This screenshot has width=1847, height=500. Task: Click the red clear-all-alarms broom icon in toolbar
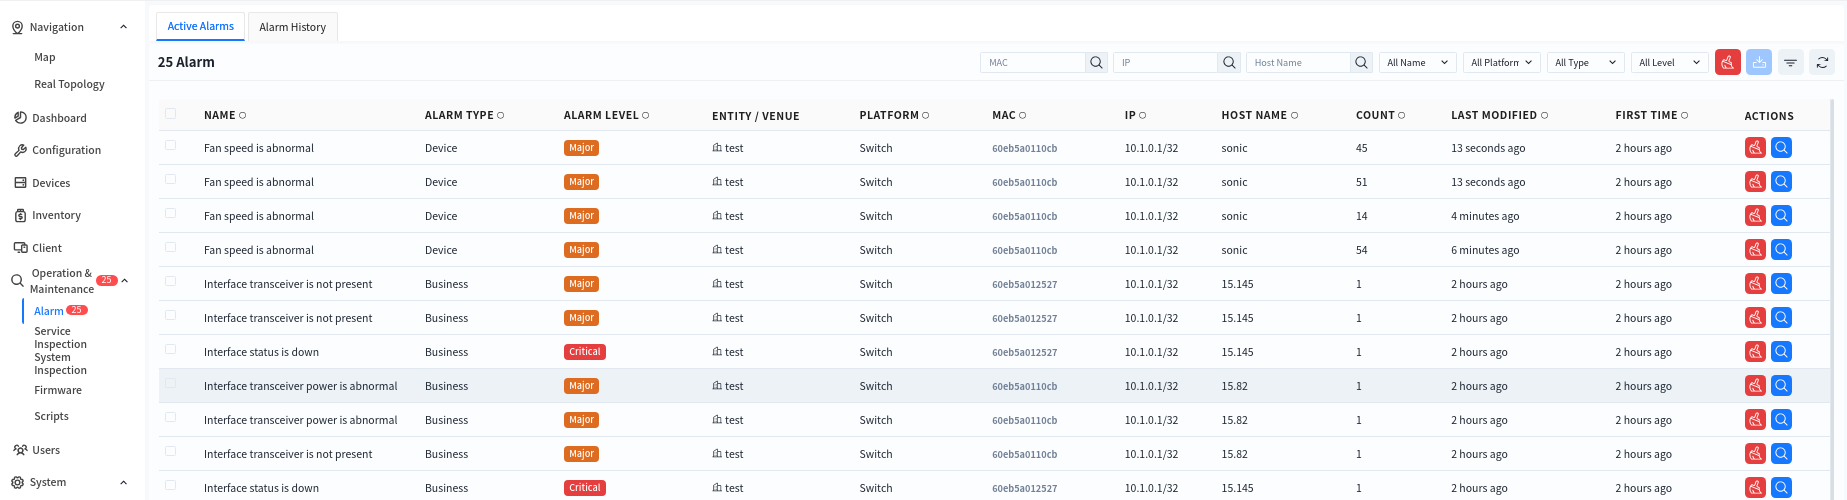click(x=1727, y=62)
